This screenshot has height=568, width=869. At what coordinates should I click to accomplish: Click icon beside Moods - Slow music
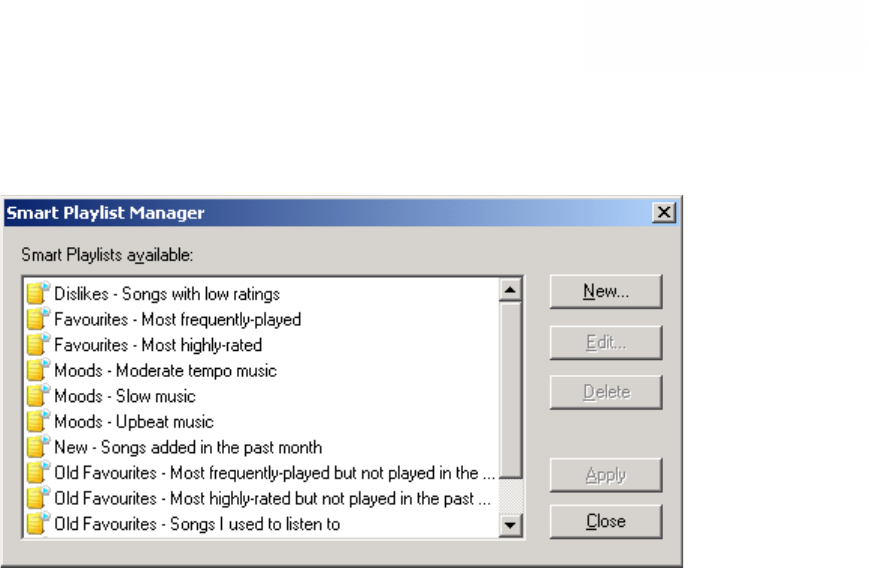click(38, 395)
